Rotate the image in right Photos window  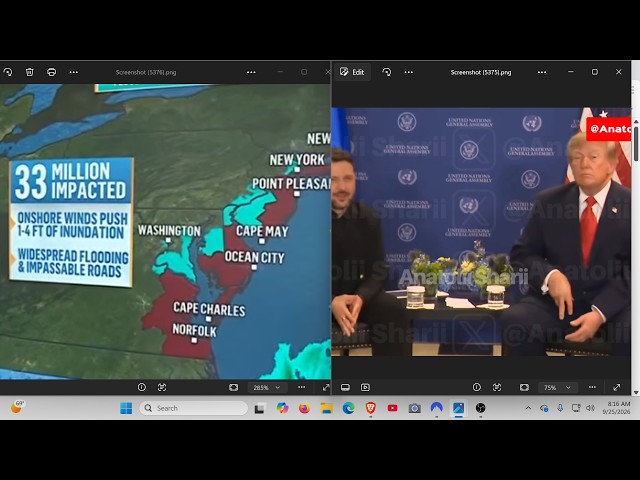coord(387,72)
